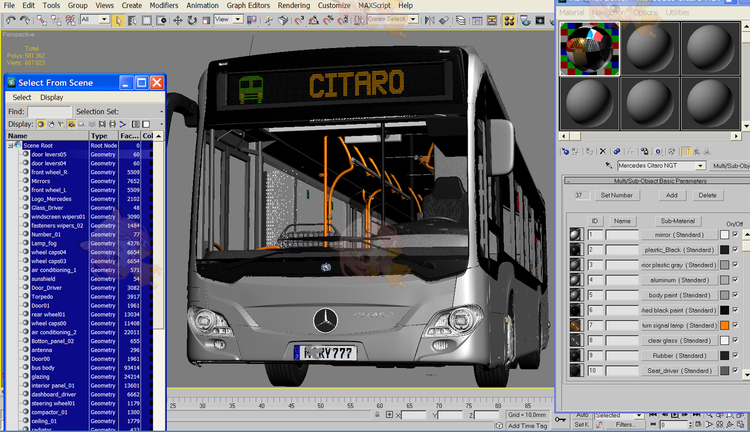
Task: Open the Layer Manager icon
Action: click(461, 21)
